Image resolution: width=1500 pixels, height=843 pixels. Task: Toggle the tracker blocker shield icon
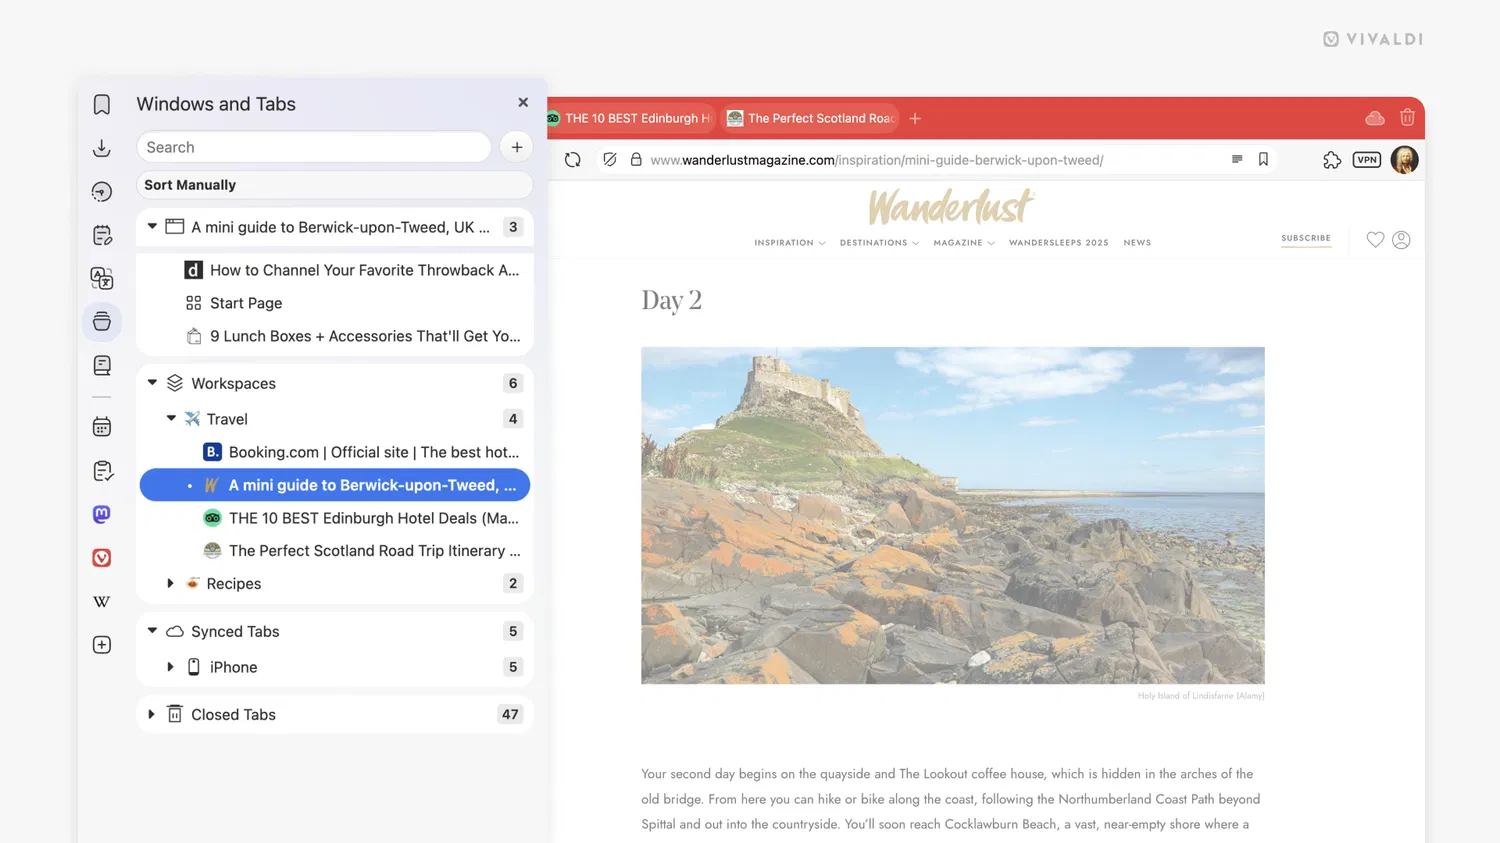coord(609,160)
